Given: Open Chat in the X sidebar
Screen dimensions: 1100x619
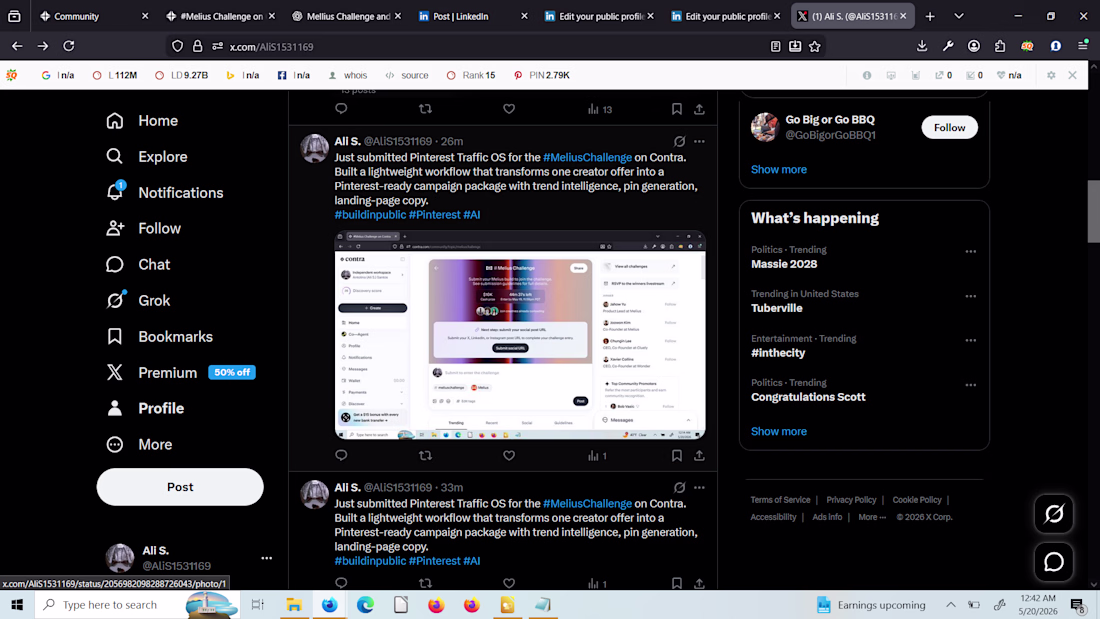Looking at the screenshot, I should (138, 265).
